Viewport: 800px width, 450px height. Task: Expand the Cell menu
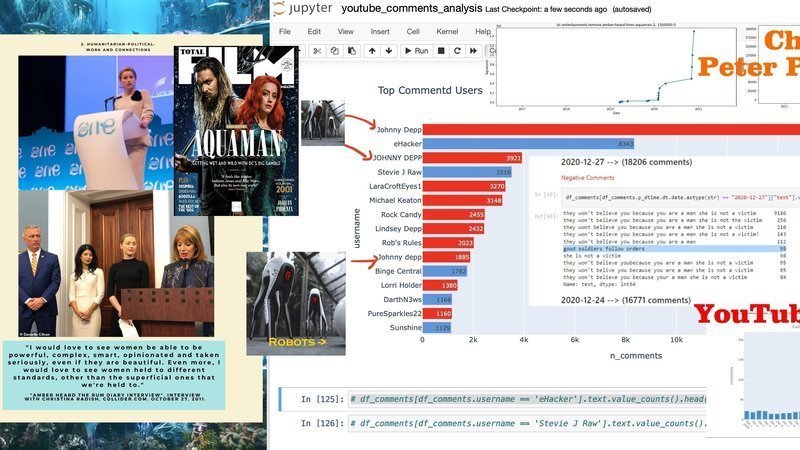point(414,31)
